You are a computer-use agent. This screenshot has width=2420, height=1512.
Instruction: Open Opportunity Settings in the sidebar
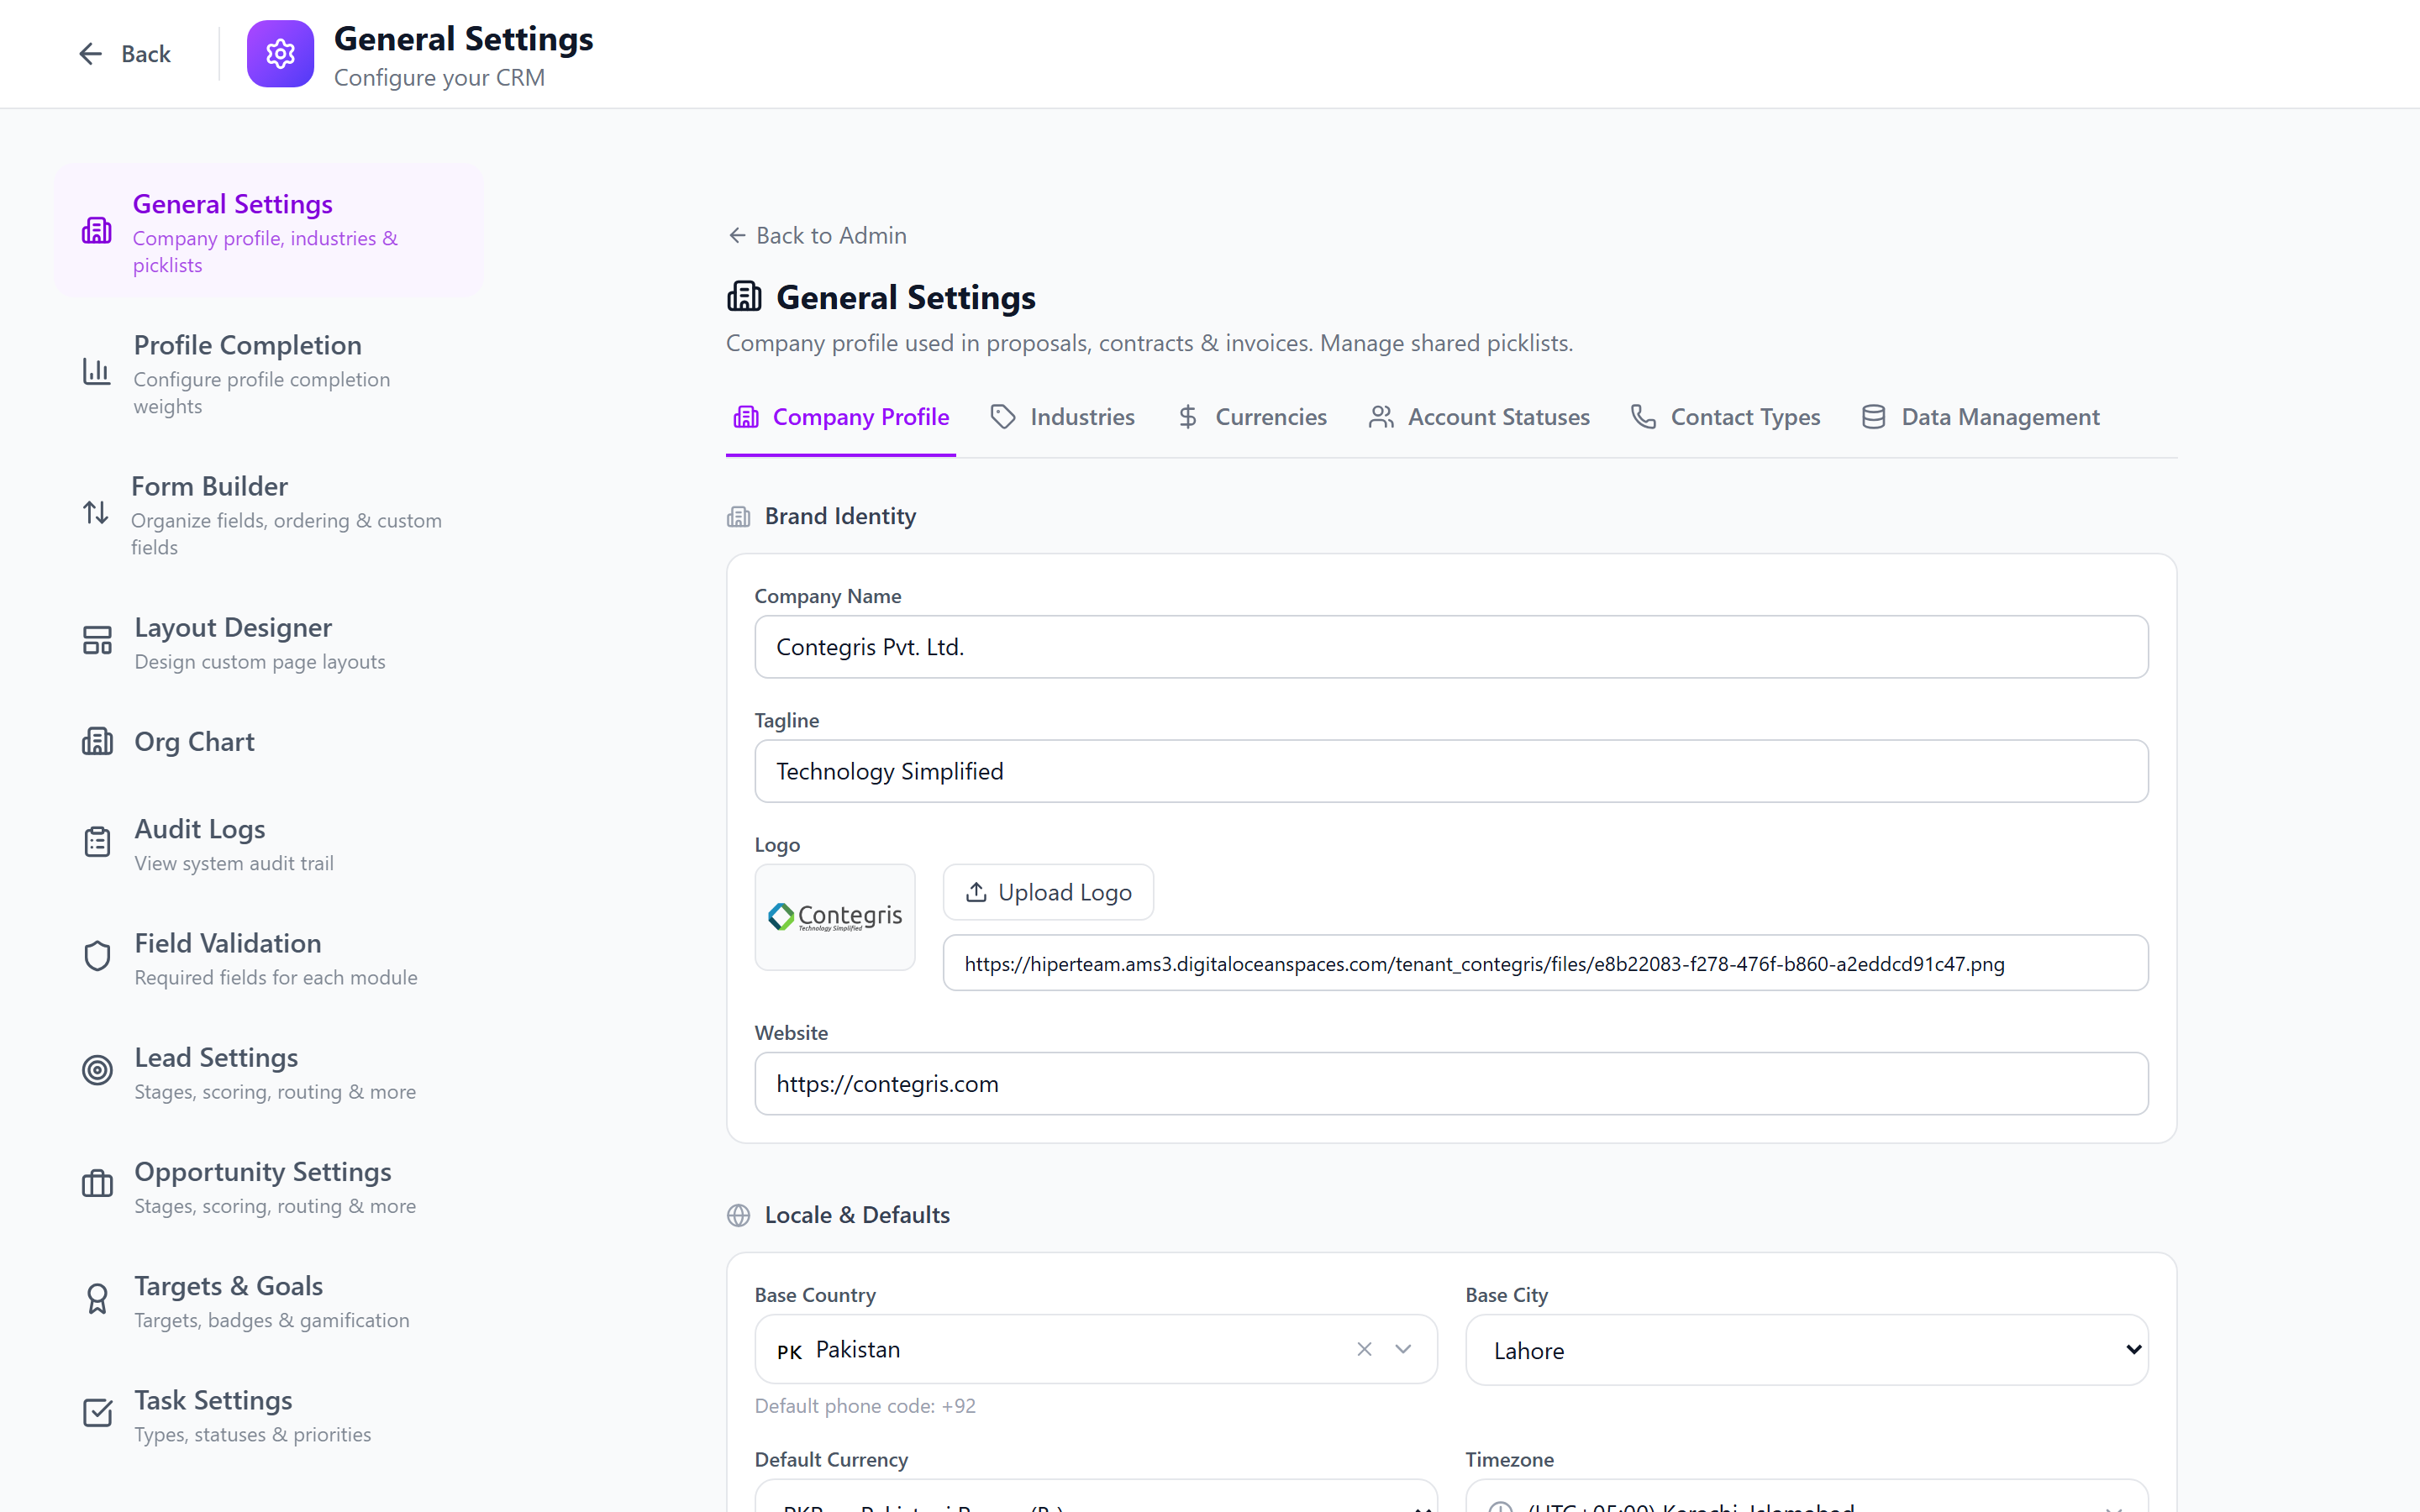point(270,1186)
